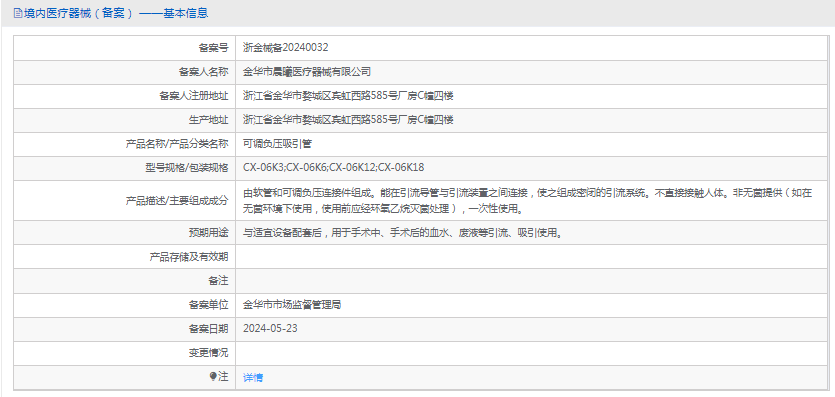Click the 预期用途 row label

click(x=208, y=233)
